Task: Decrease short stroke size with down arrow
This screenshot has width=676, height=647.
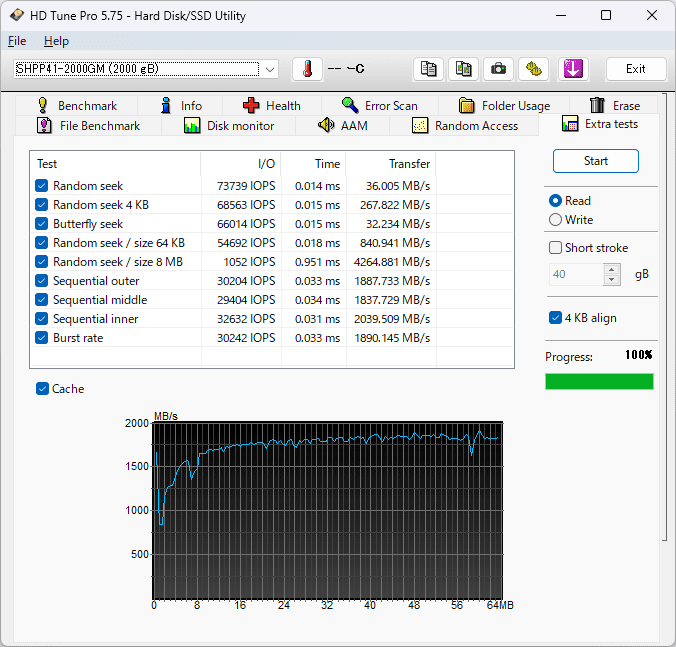Action: (612, 279)
